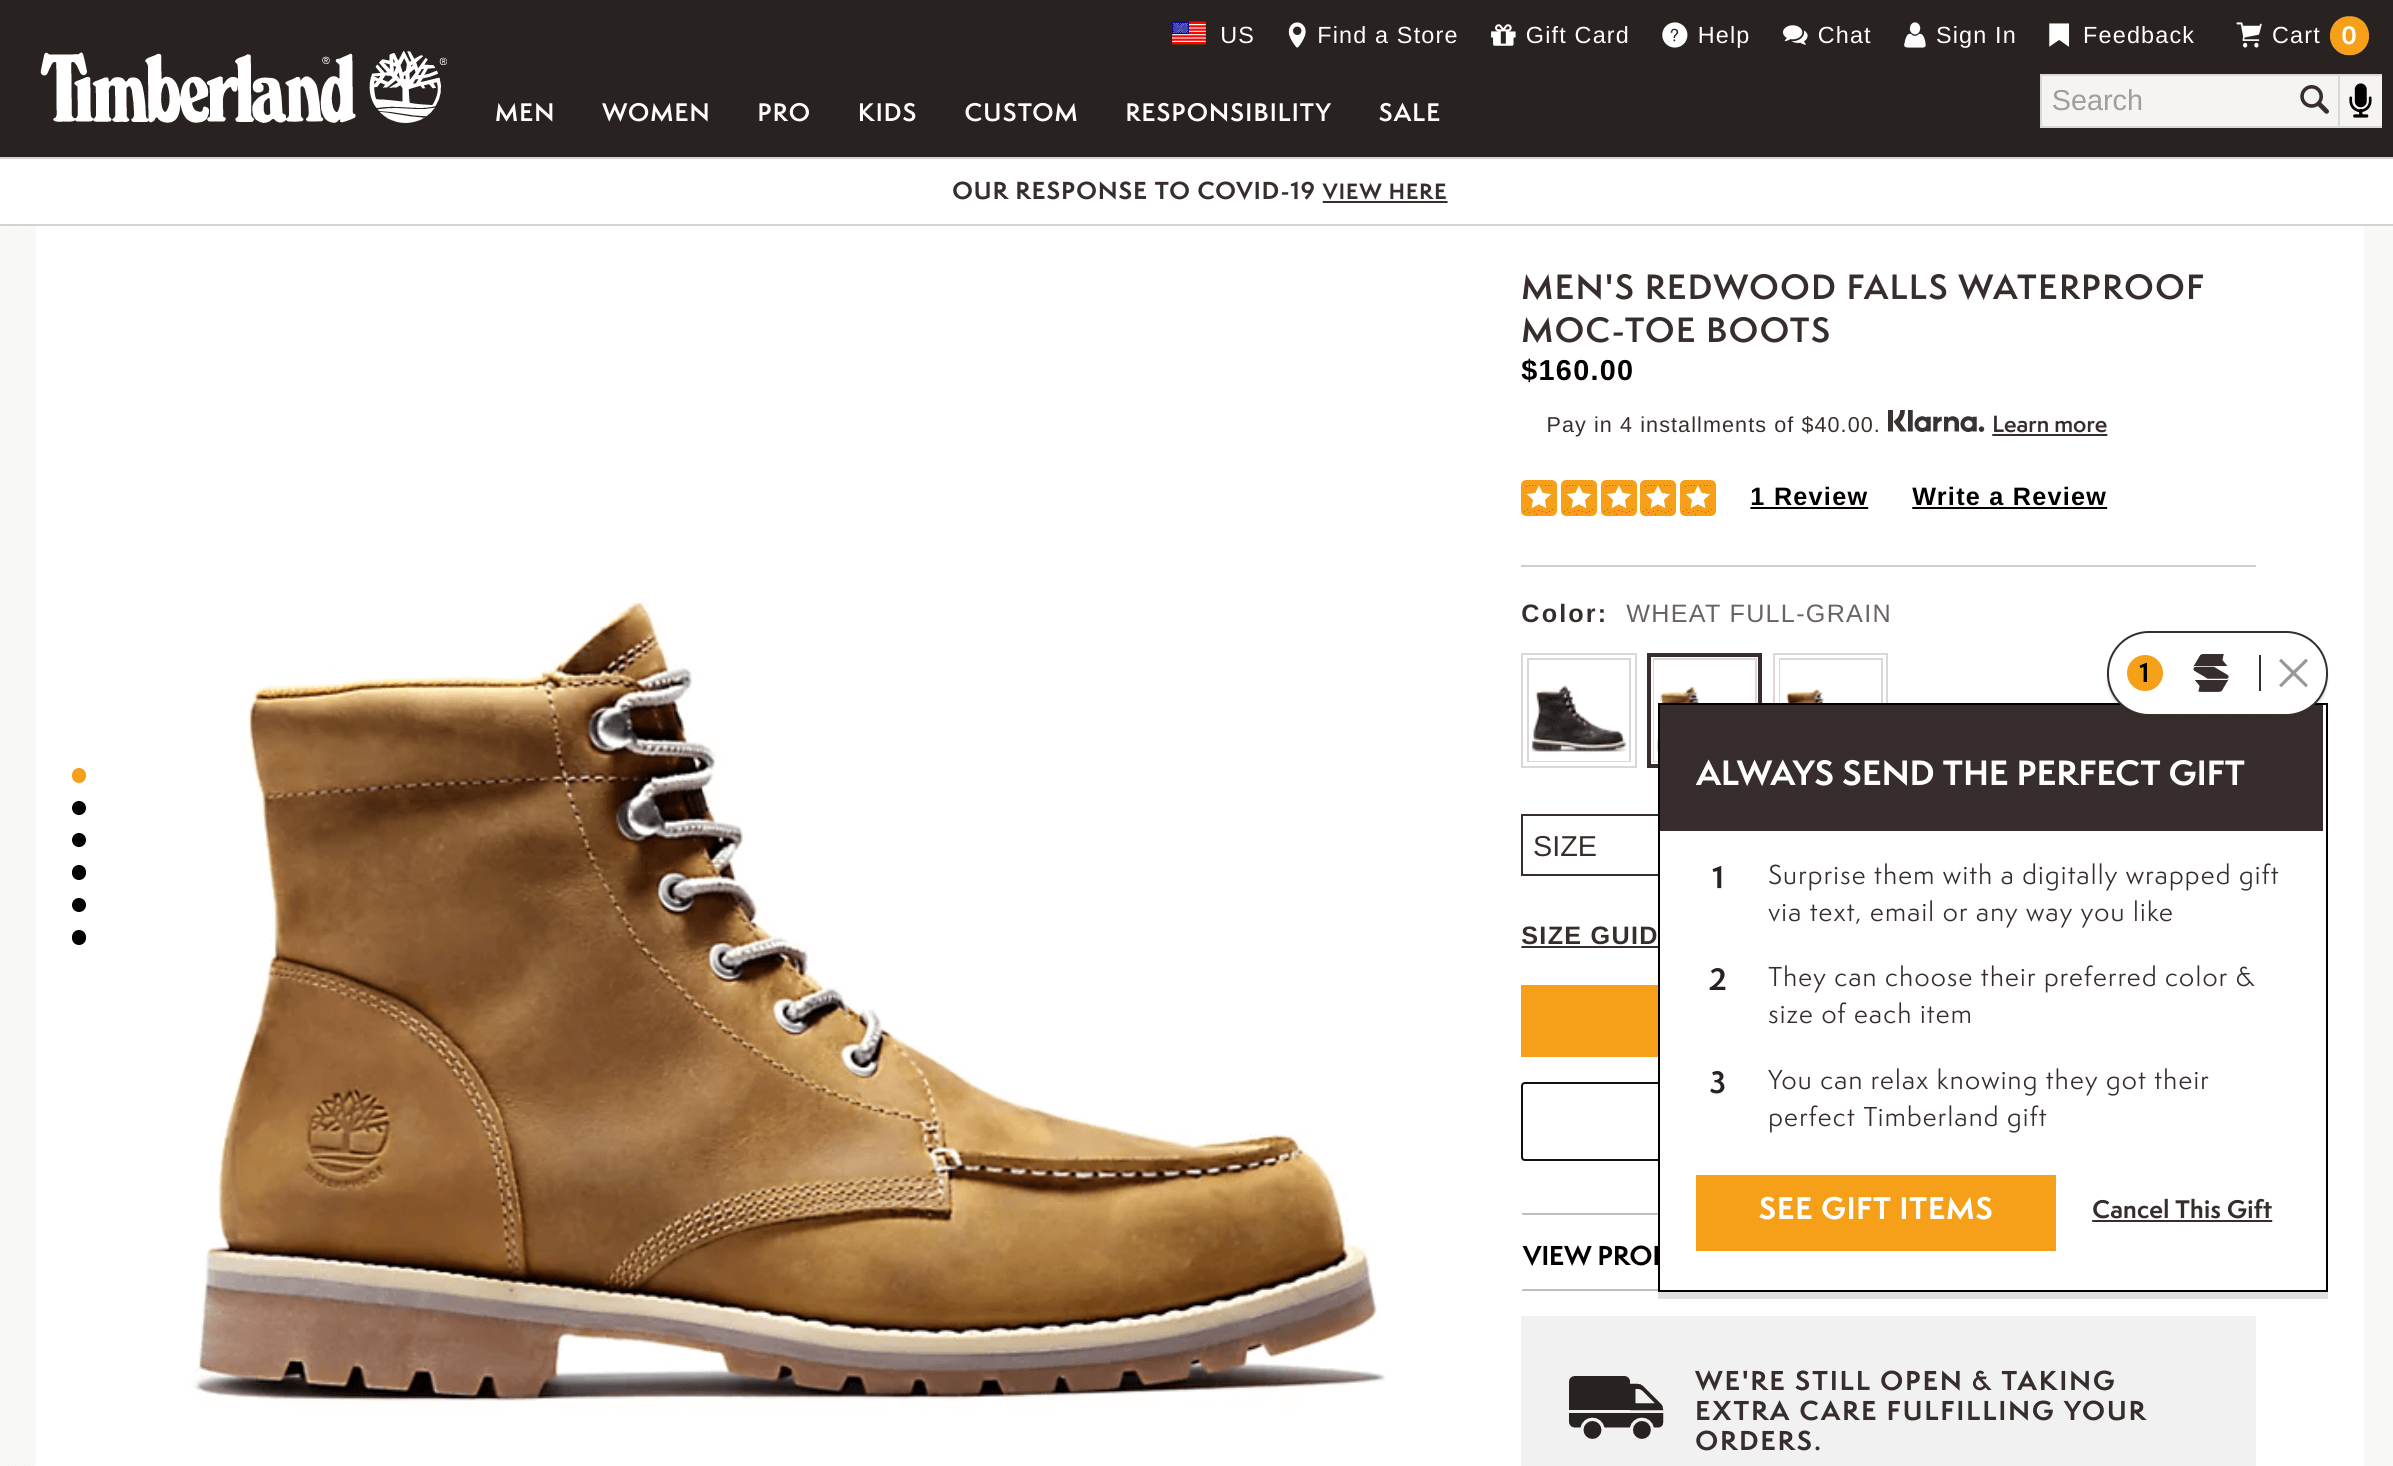Select the fourth image carousel dot

[x=79, y=873]
